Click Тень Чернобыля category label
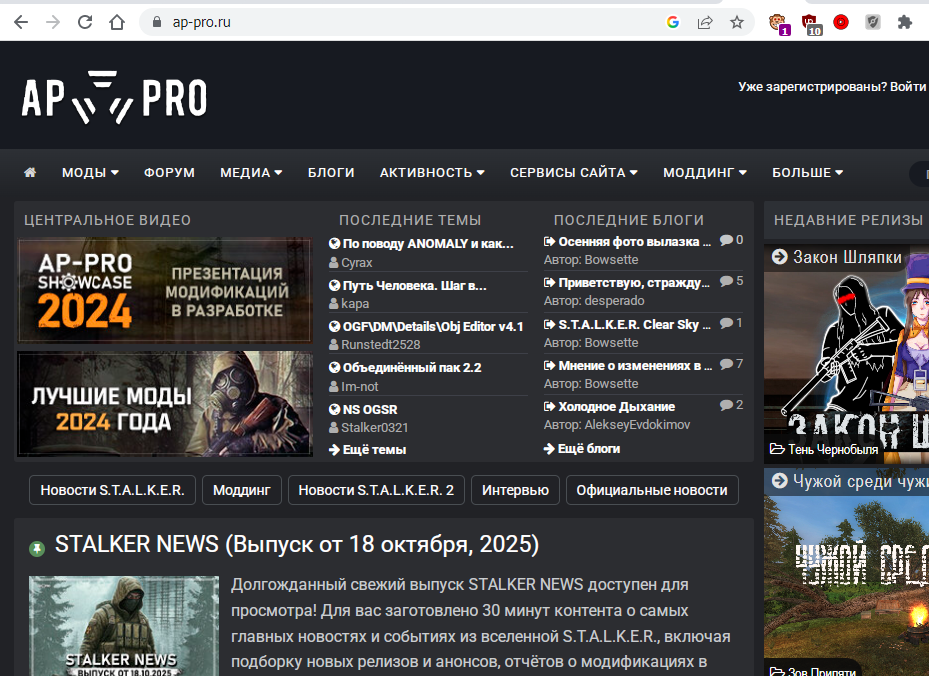 (833, 450)
